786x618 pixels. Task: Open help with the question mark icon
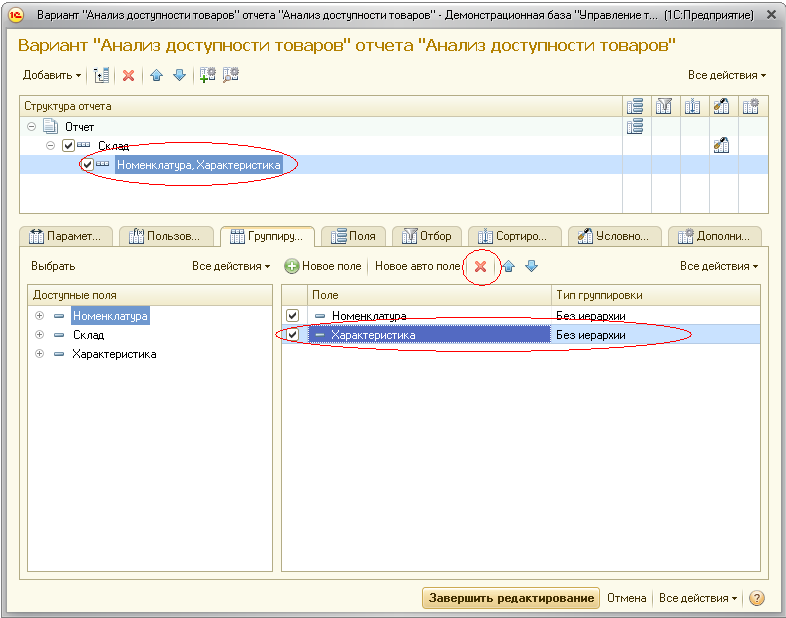tap(757, 598)
